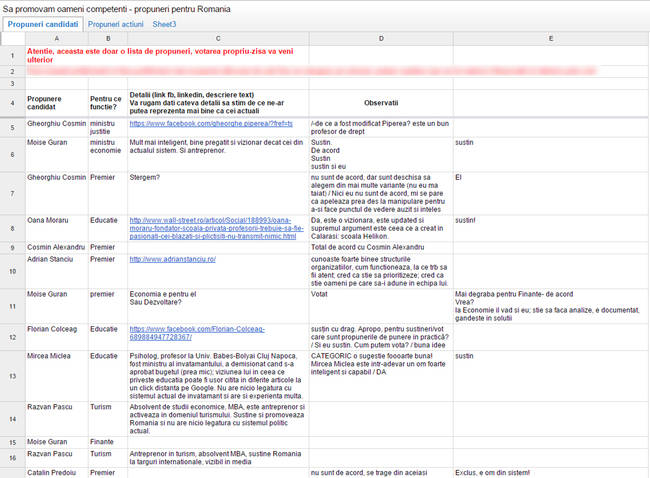The width and height of the screenshot is (650, 478).
Task: Select row 13 header
Action: [12, 376]
